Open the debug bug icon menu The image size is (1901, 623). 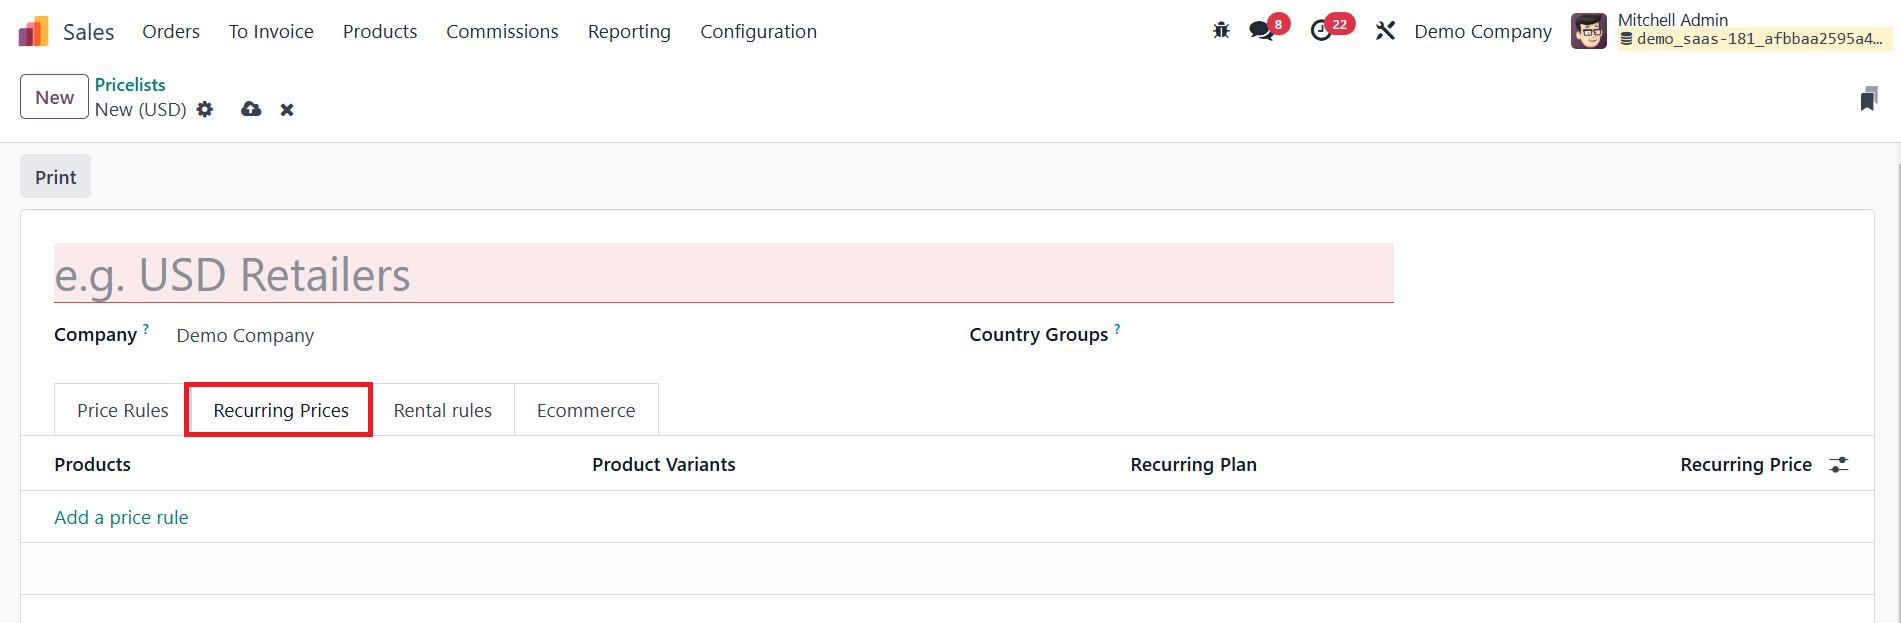[1221, 31]
